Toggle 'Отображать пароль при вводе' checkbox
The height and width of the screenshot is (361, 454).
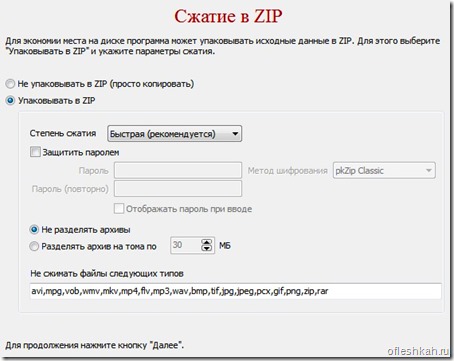point(119,209)
